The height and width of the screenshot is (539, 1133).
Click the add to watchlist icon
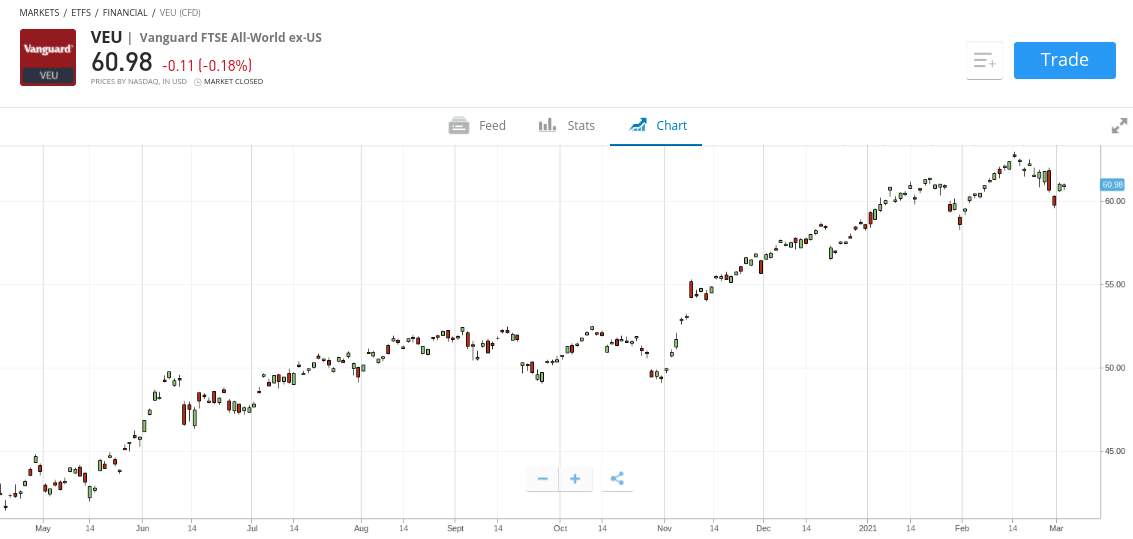point(984,61)
